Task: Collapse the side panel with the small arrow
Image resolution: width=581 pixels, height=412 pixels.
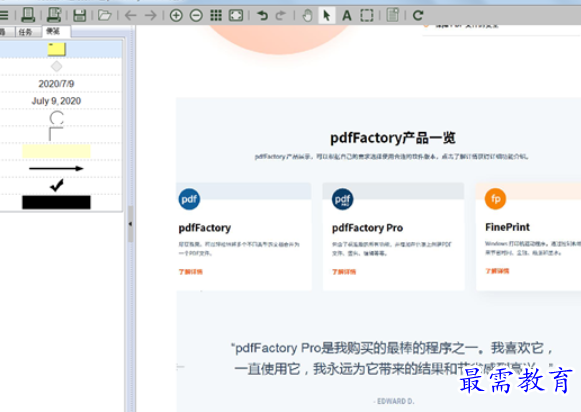Action: click(x=130, y=224)
